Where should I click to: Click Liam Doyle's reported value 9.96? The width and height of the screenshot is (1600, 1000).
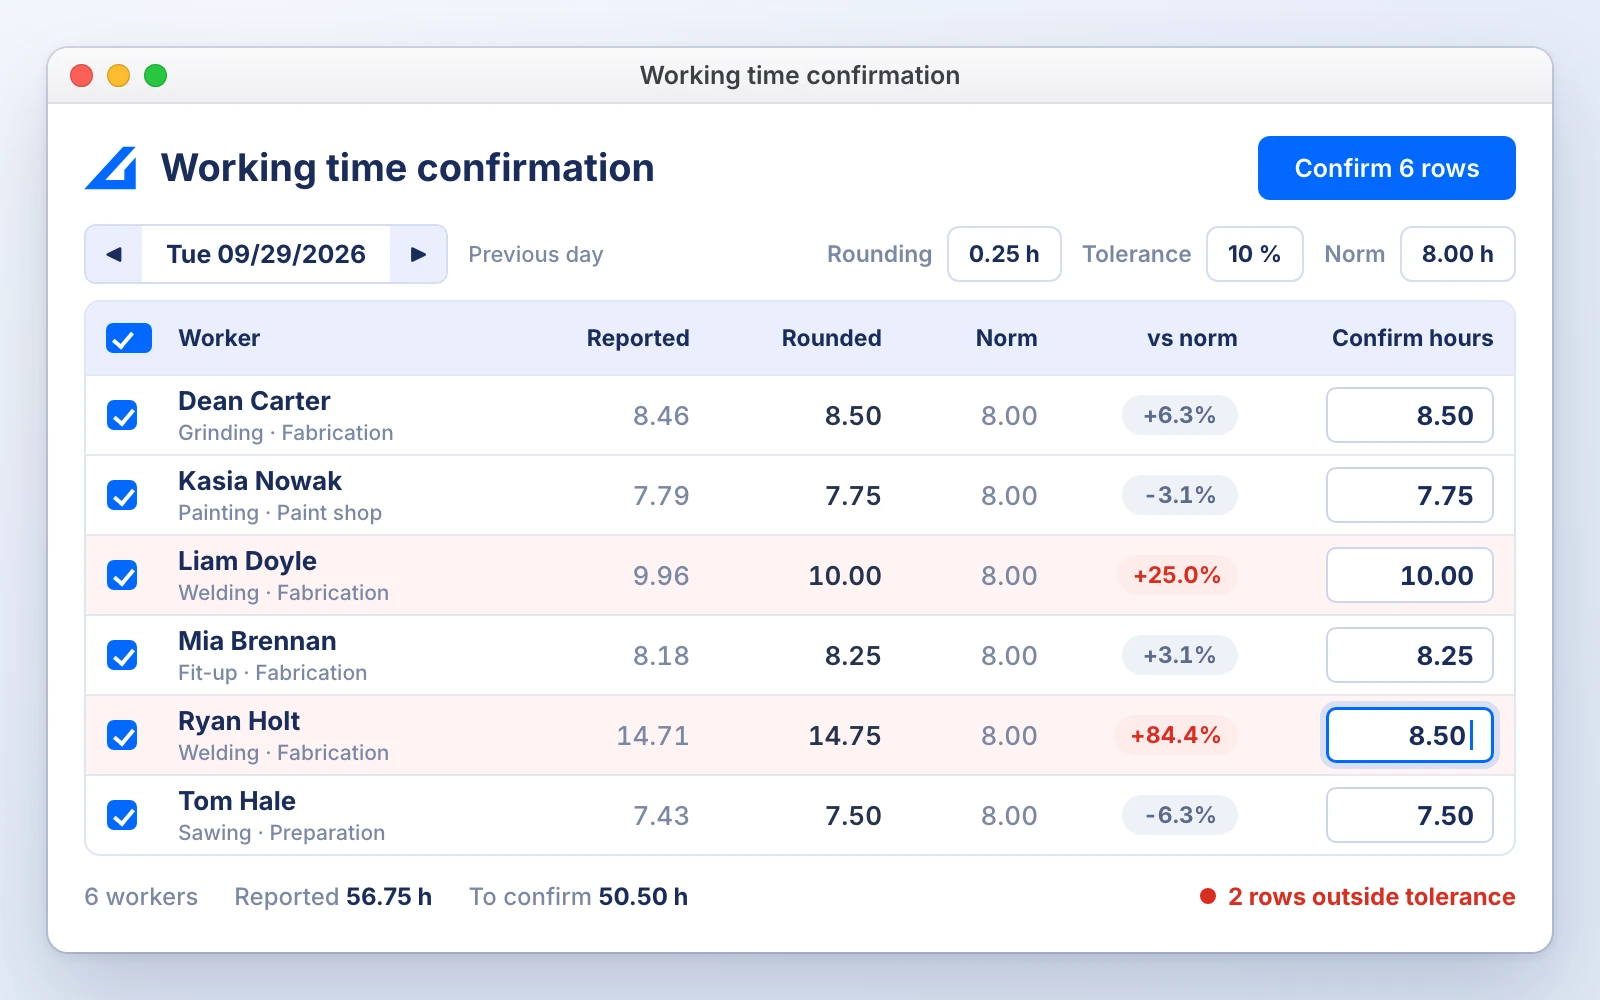[661, 576]
